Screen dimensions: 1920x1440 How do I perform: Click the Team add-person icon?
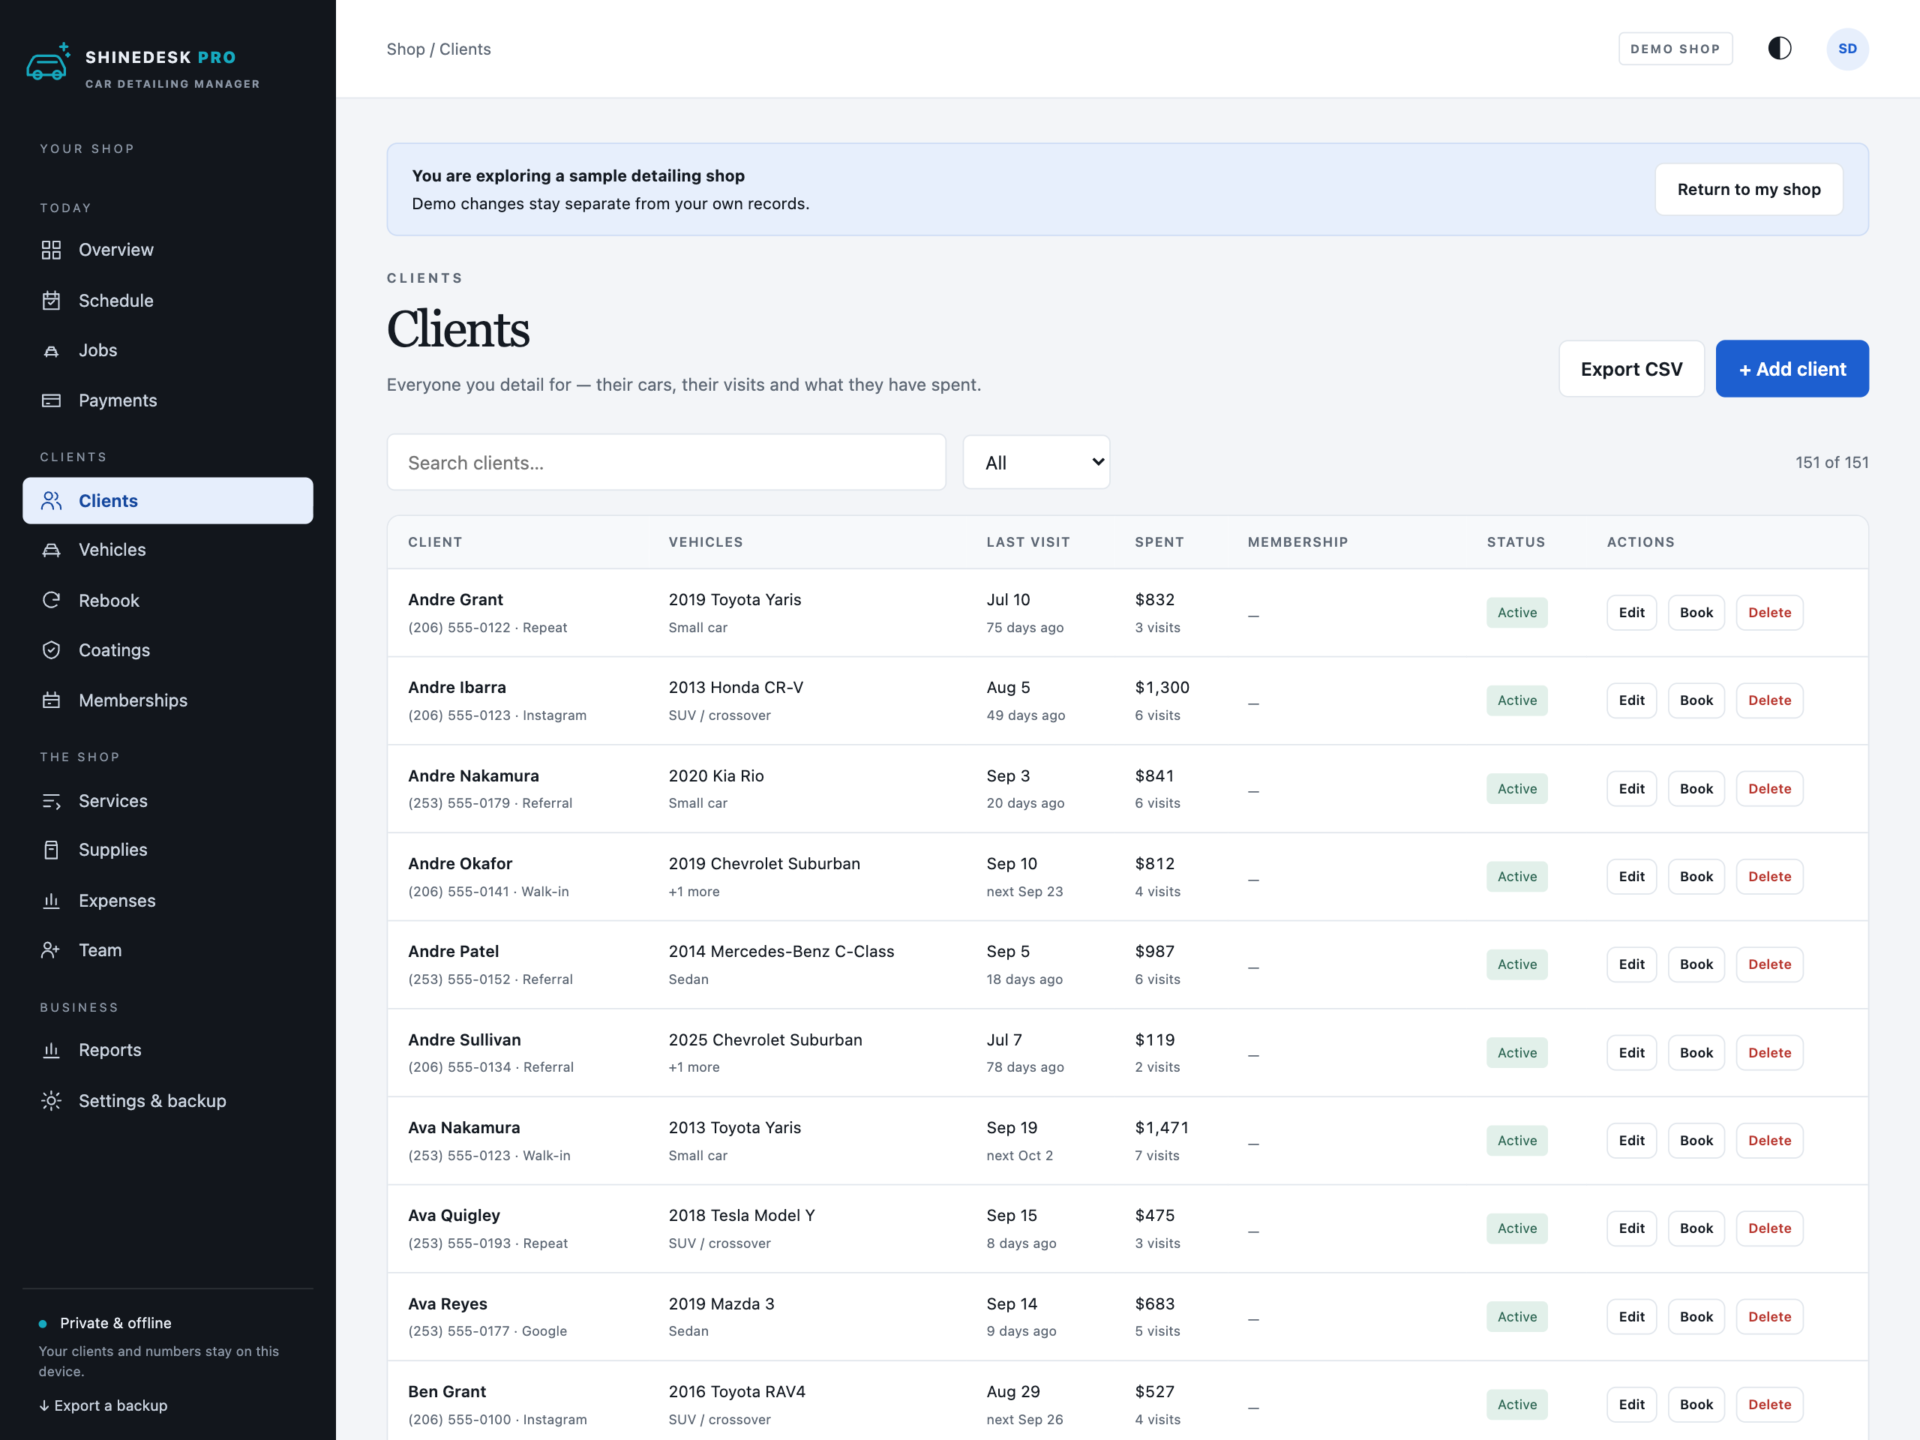(x=51, y=950)
